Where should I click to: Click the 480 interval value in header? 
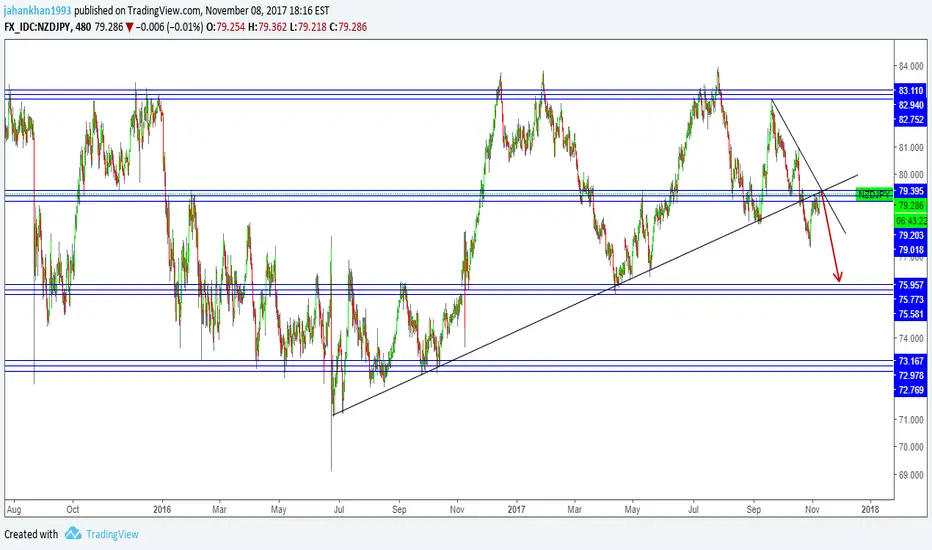click(84, 27)
